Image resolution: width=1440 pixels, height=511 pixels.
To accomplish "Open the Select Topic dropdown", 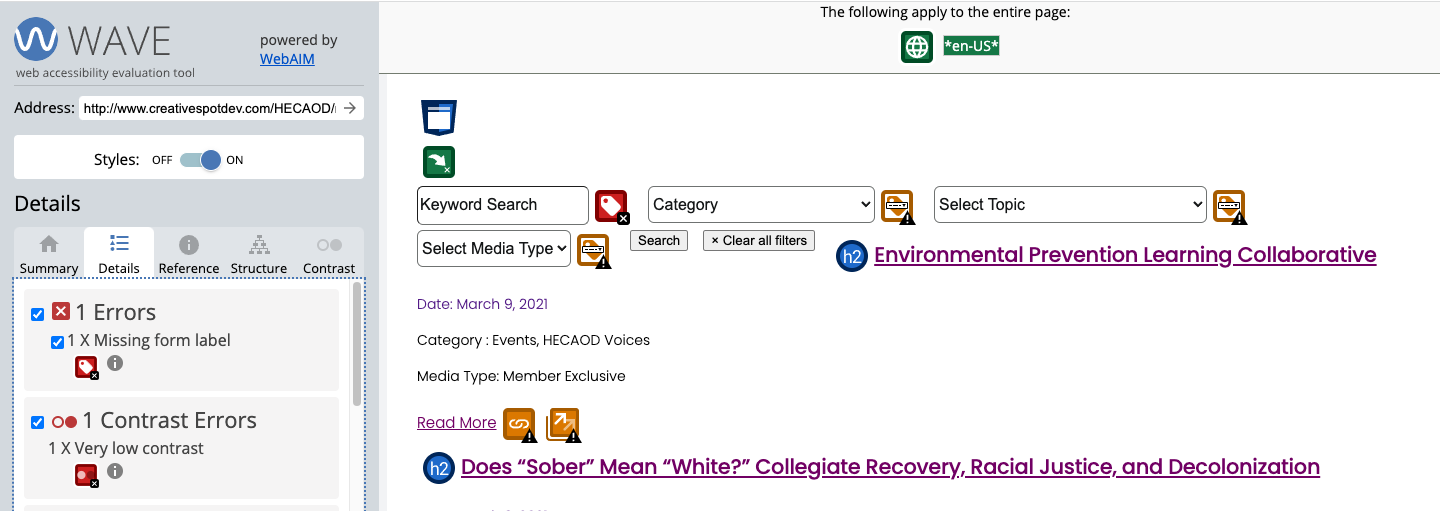I will coord(1071,205).
